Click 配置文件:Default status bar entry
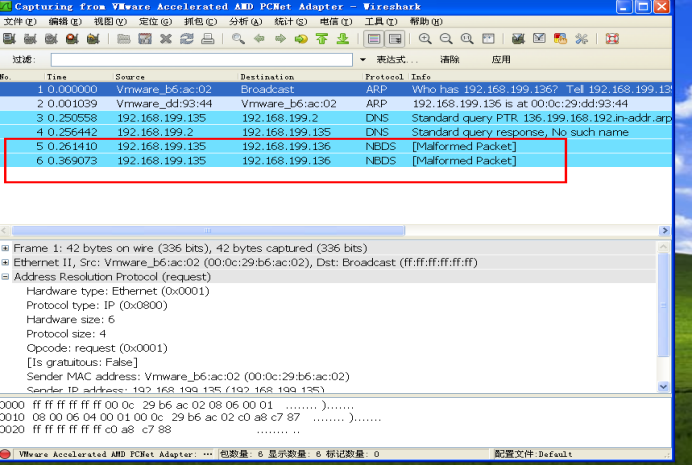Image resolution: width=692 pixels, height=465 pixels. [533, 454]
